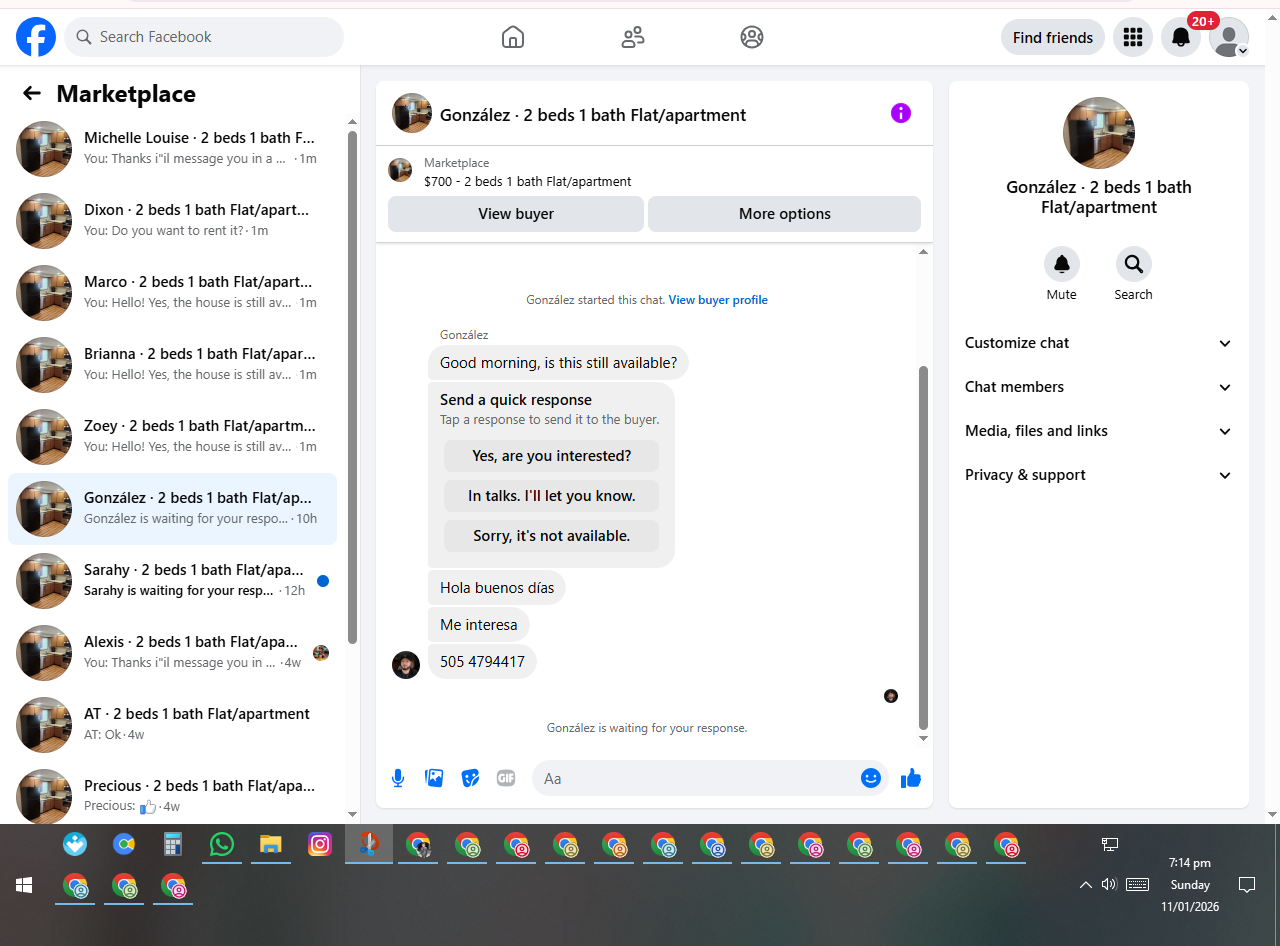Open the emoji picker smiley
The image size is (1280, 946).
pyautogui.click(x=871, y=778)
